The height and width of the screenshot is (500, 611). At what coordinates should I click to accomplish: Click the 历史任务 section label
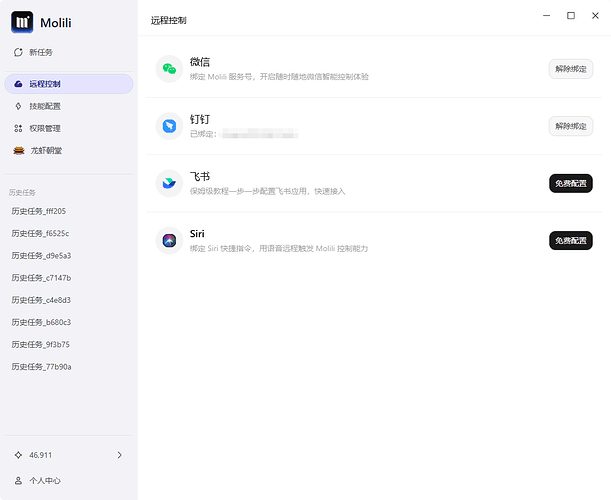click(22, 193)
